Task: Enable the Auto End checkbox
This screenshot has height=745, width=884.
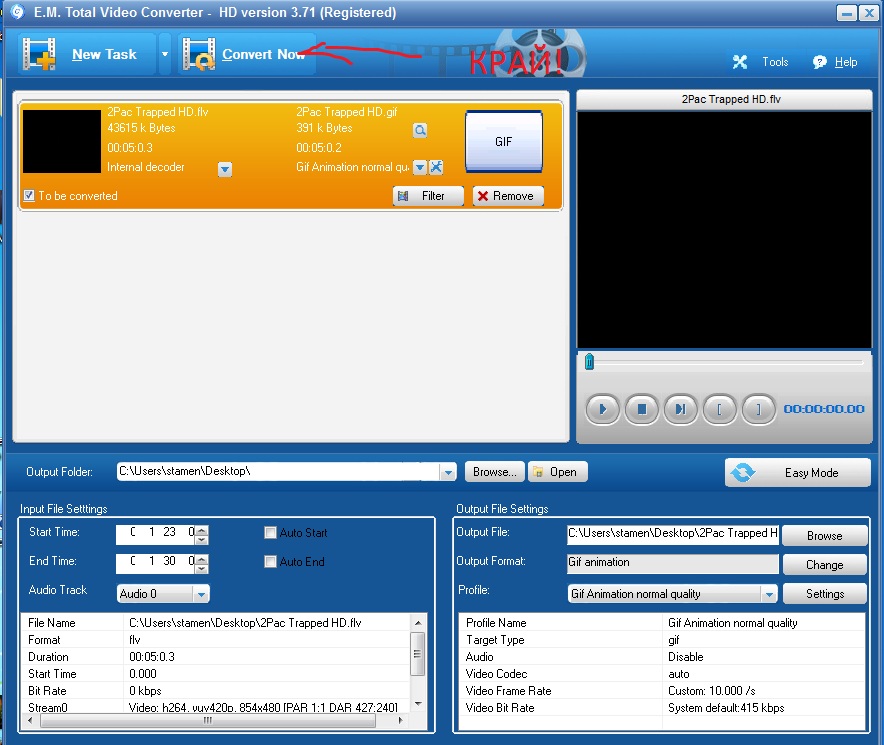Action: click(x=270, y=562)
